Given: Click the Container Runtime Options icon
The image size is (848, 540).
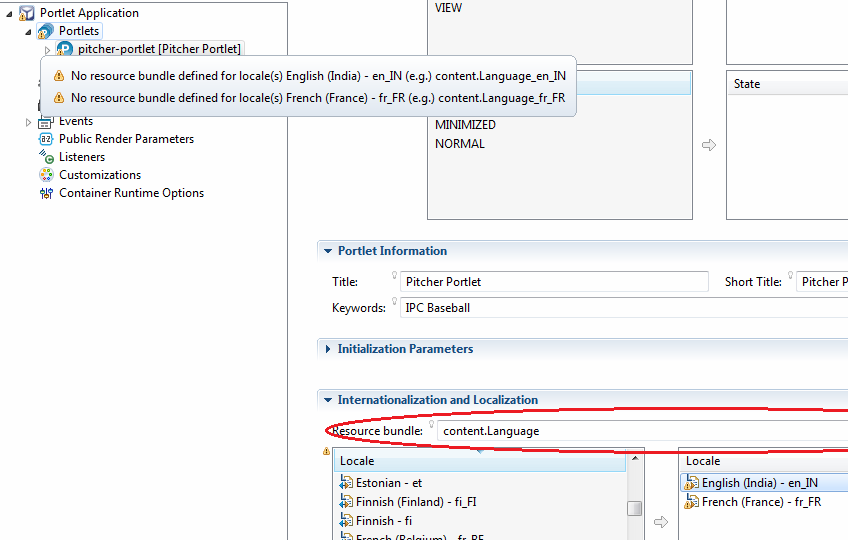Looking at the screenshot, I should coord(45,193).
